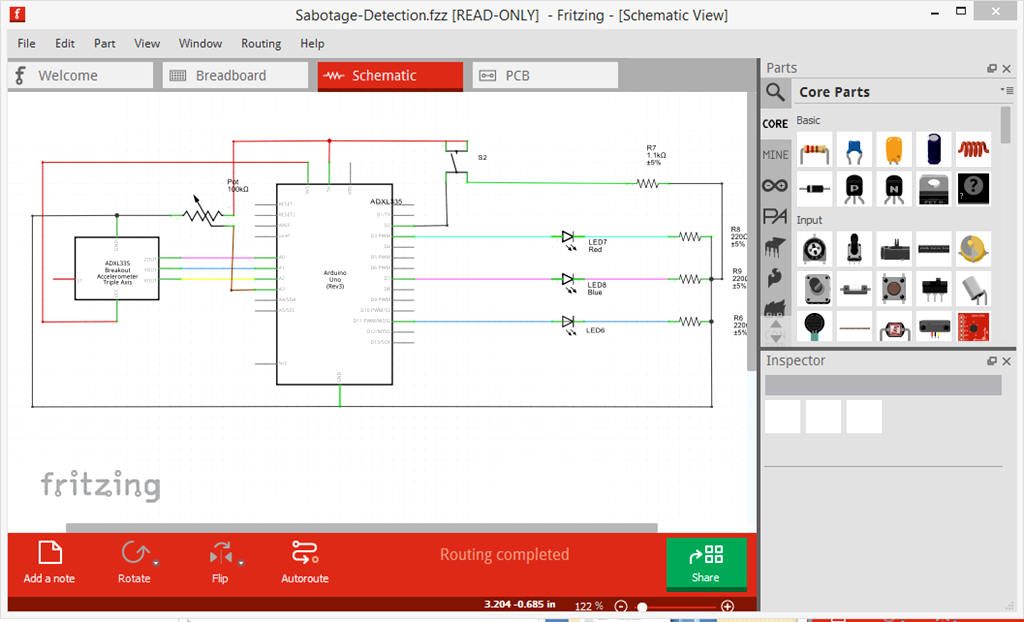Close the Parts panel
This screenshot has height=622, width=1024.
(x=1006, y=68)
